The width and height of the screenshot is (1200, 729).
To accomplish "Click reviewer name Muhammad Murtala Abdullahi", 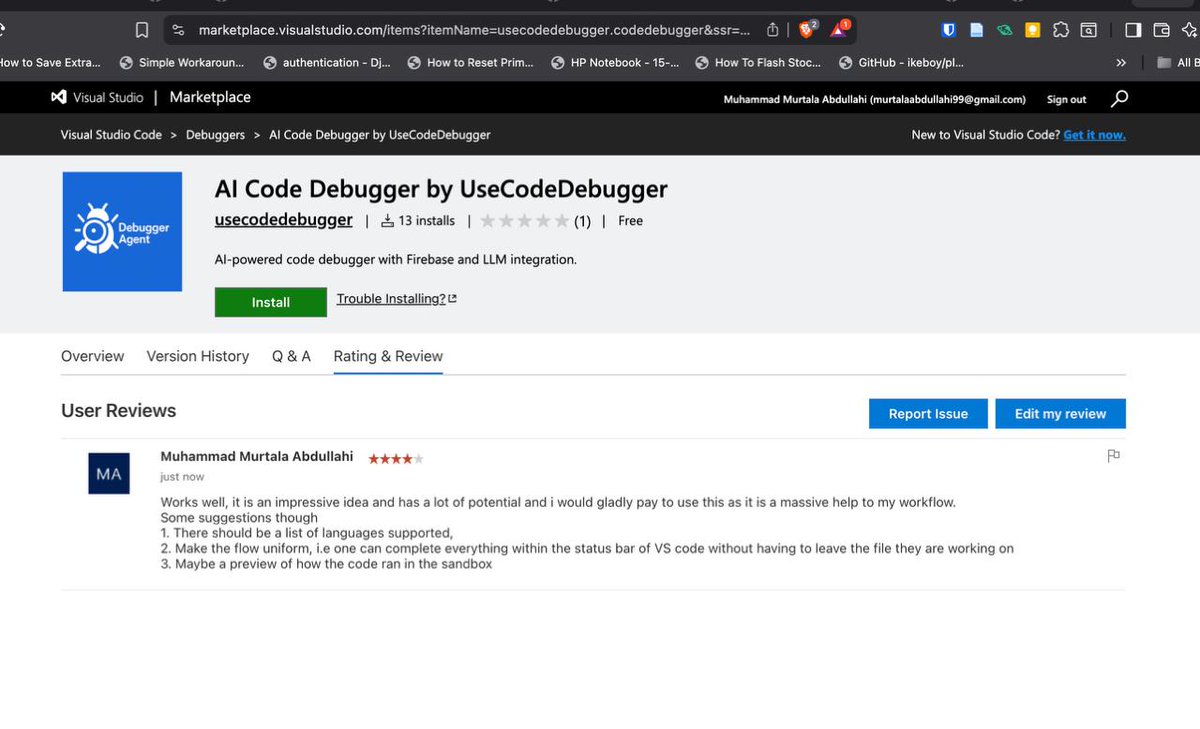I will click(257, 456).
